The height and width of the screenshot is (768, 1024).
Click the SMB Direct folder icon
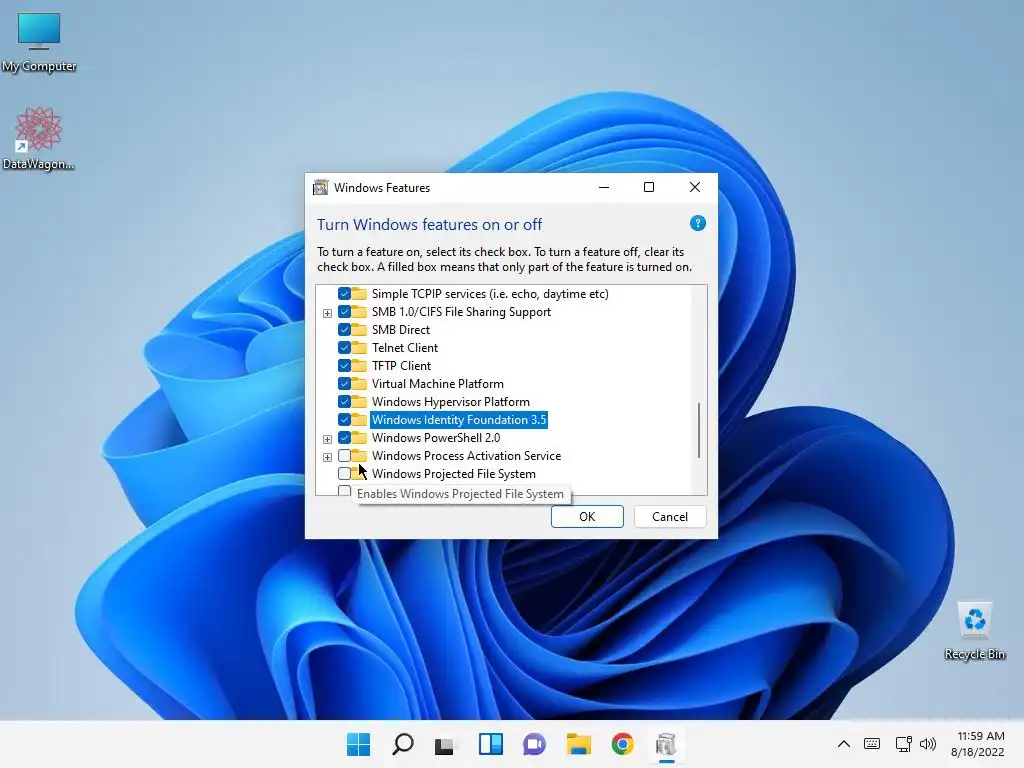359,329
